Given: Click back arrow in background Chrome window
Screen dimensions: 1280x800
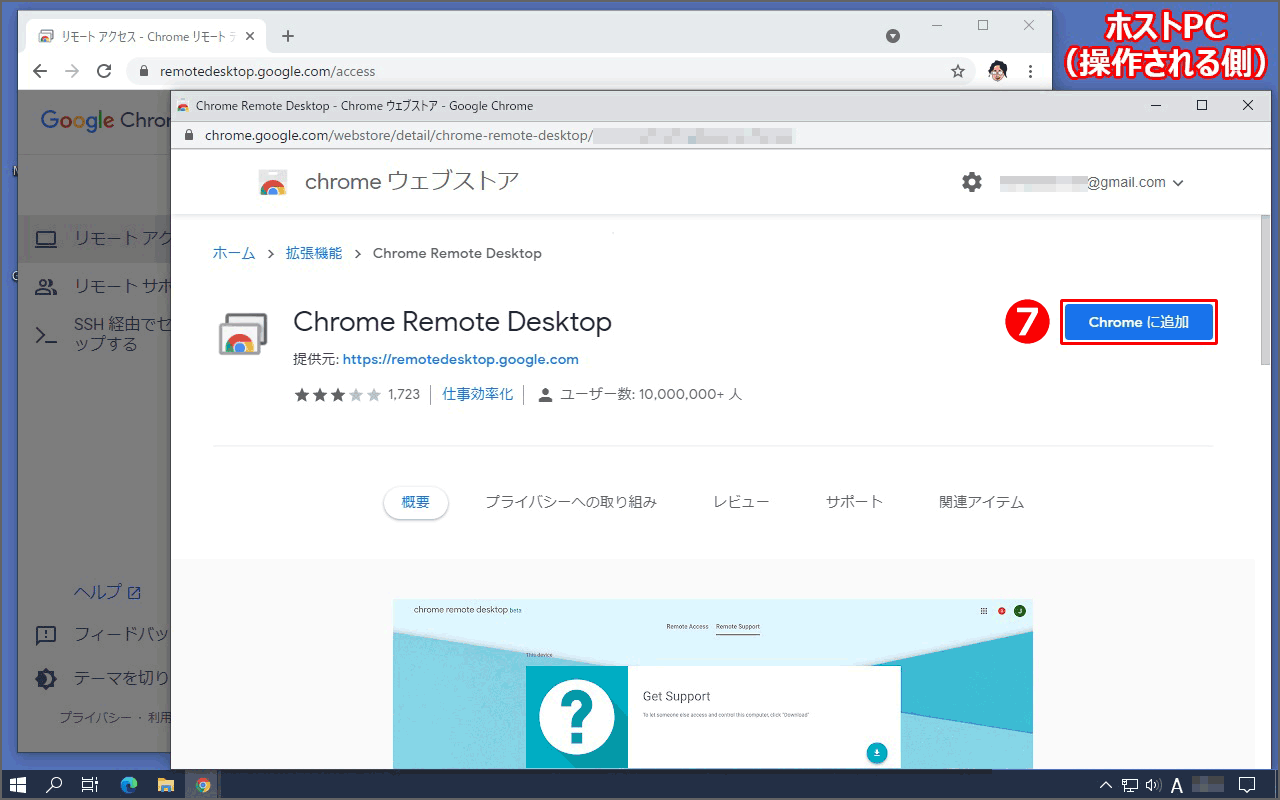Looking at the screenshot, I should pos(40,71).
